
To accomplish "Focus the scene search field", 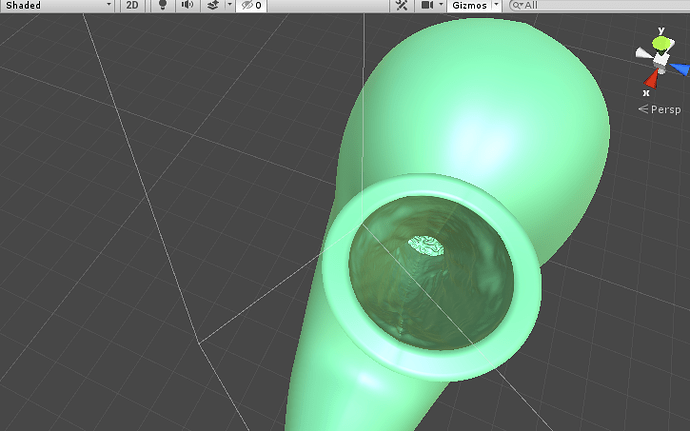I will pos(599,5).
